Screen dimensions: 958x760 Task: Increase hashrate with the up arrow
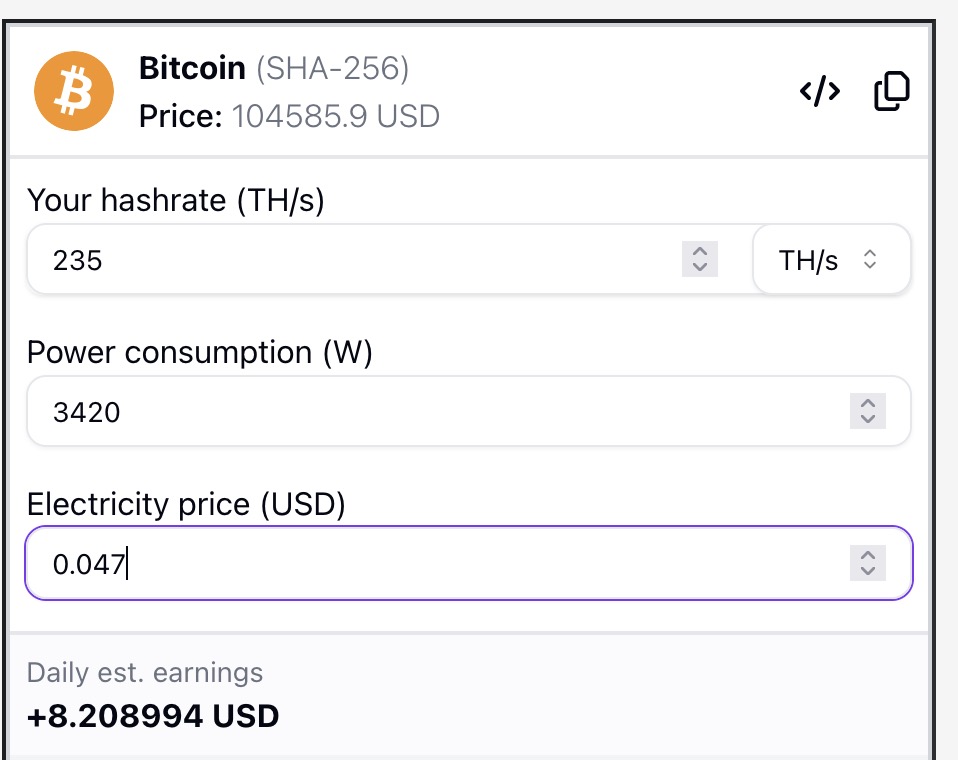coord(700,251)
